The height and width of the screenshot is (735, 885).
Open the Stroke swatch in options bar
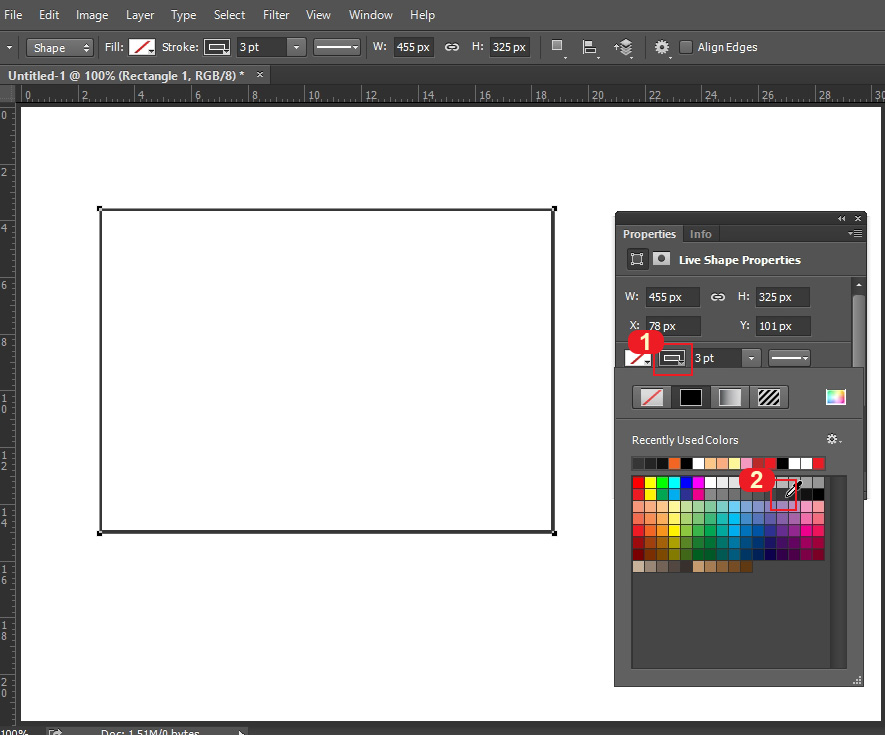point(217,47)
